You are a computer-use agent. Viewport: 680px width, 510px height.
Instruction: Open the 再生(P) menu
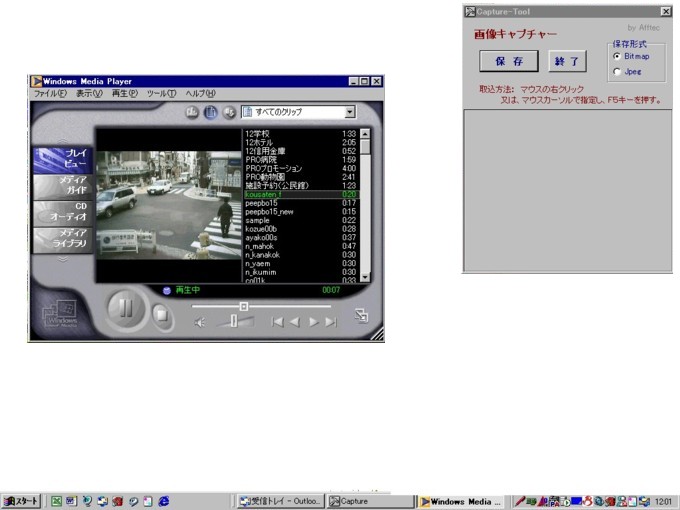125,93
